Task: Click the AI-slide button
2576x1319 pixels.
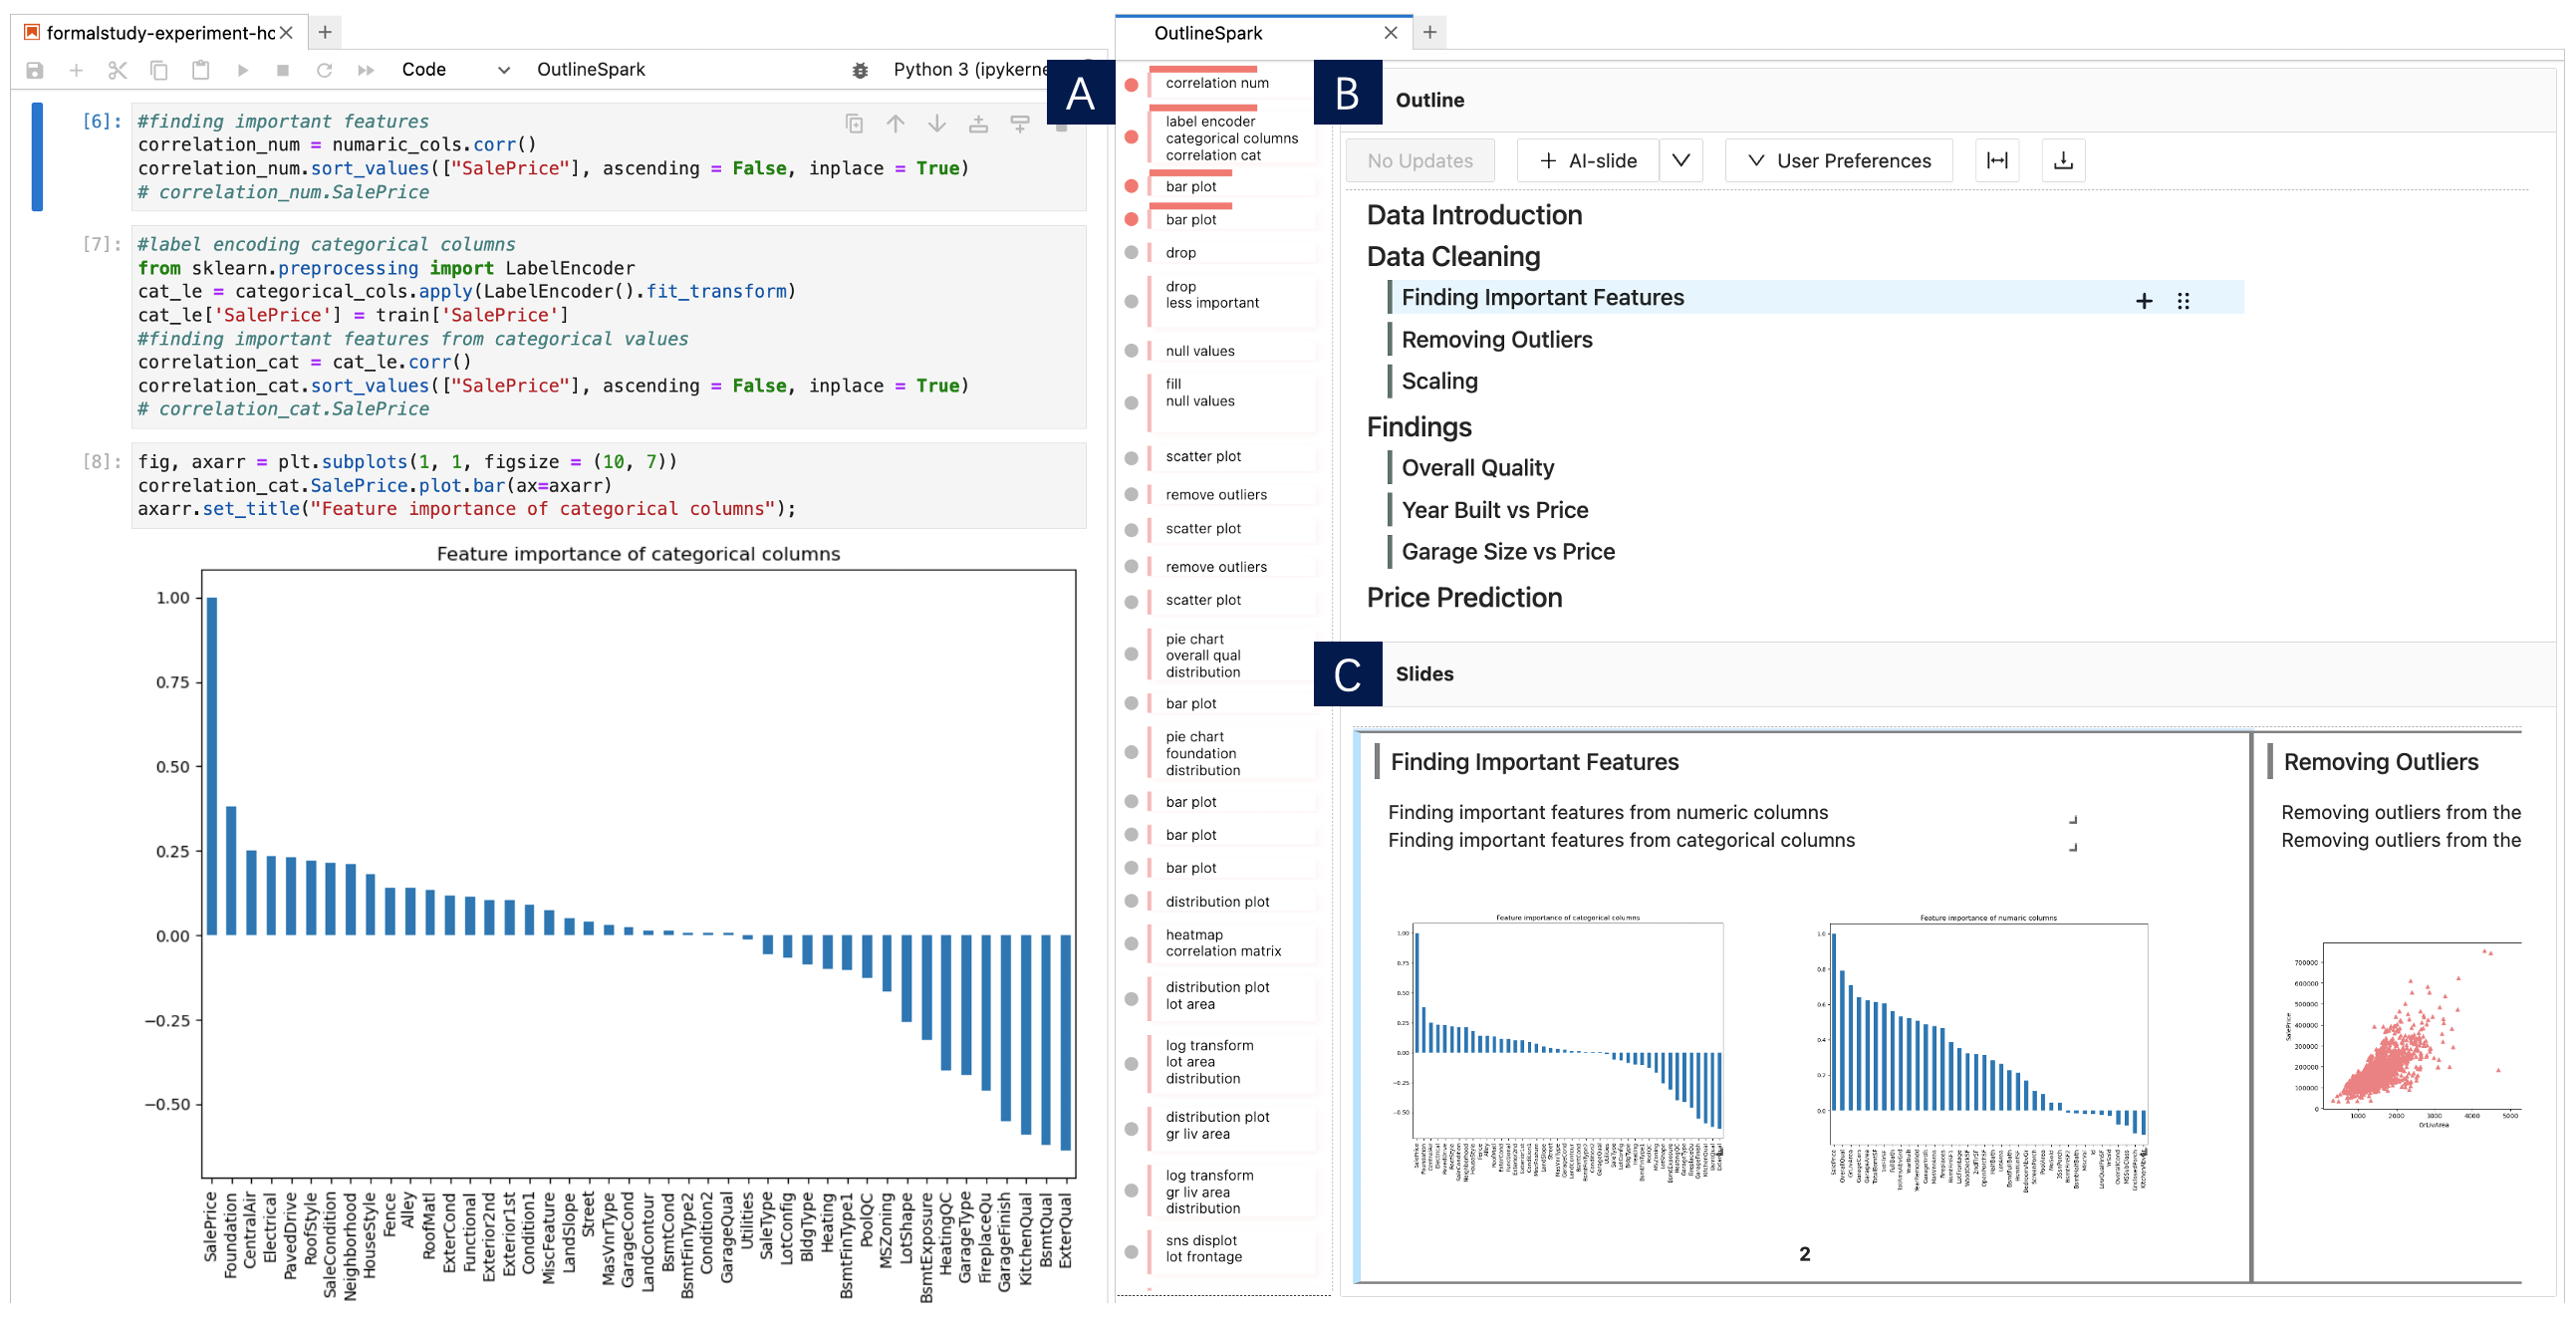Action: [1588, 161]
